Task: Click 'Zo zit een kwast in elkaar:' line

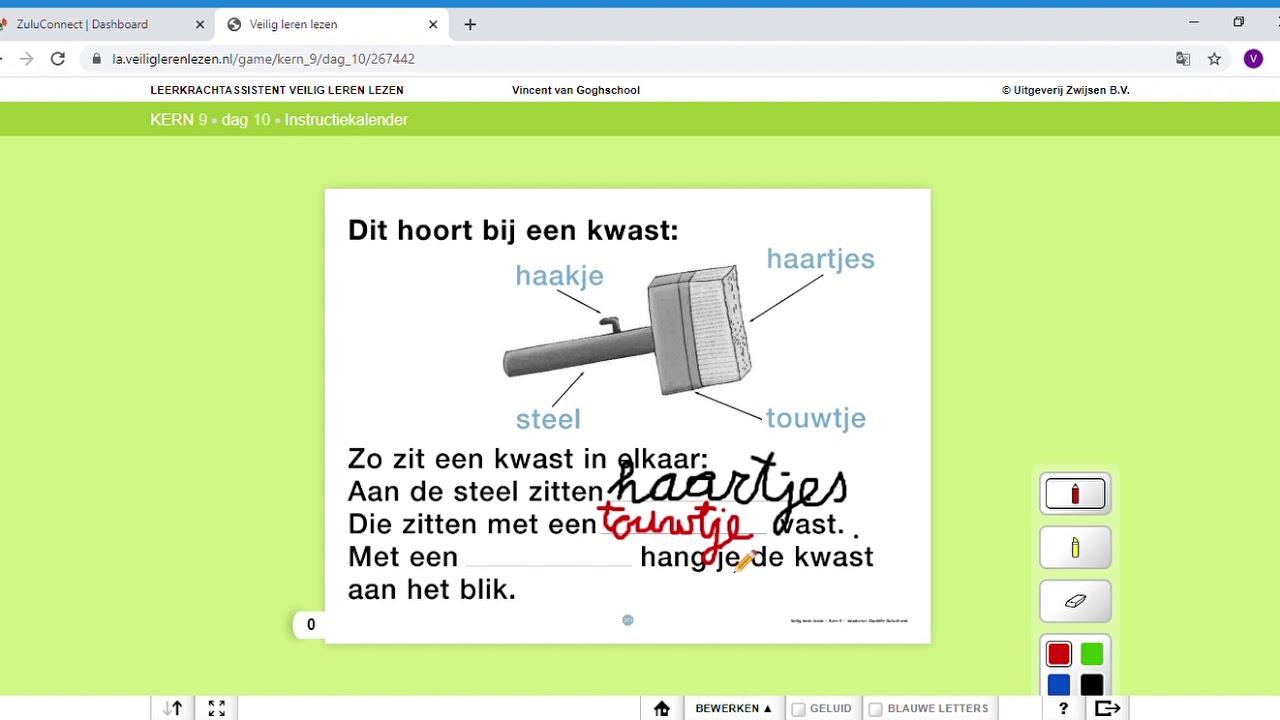Action: pos(527,459)
